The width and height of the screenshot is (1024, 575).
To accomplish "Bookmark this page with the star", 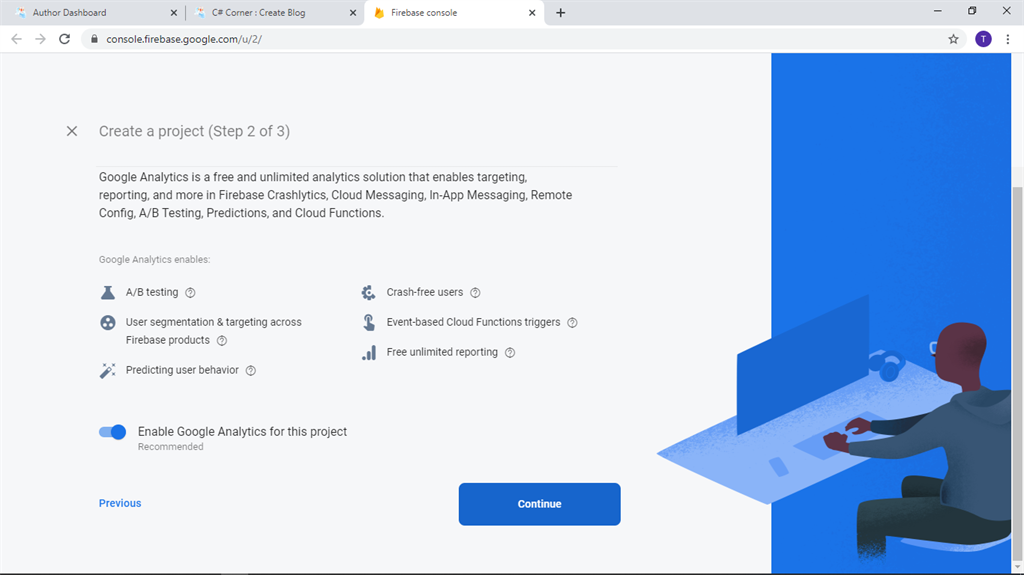I will [953, 39].
